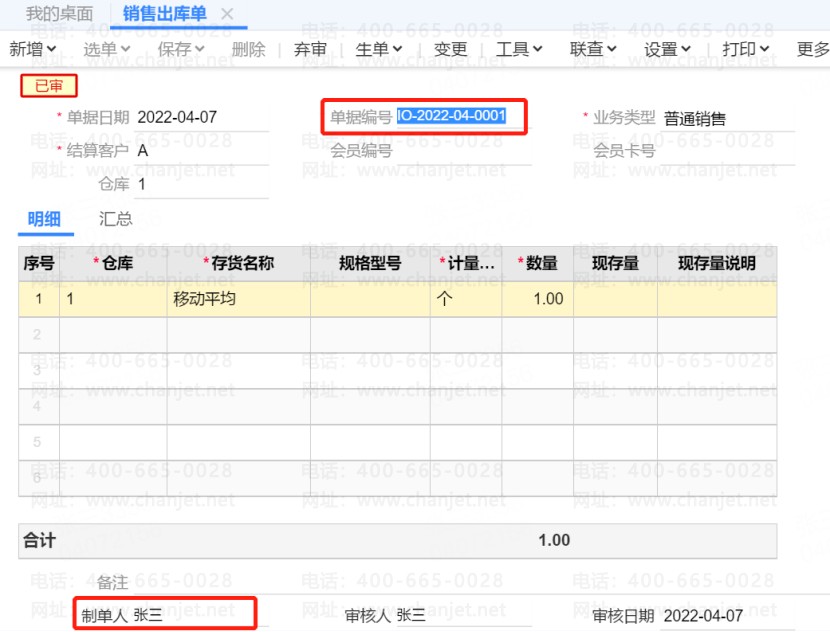The image size is (830, 632).
Task: Expand the 工具 dropdown
Action: point(519,49)
